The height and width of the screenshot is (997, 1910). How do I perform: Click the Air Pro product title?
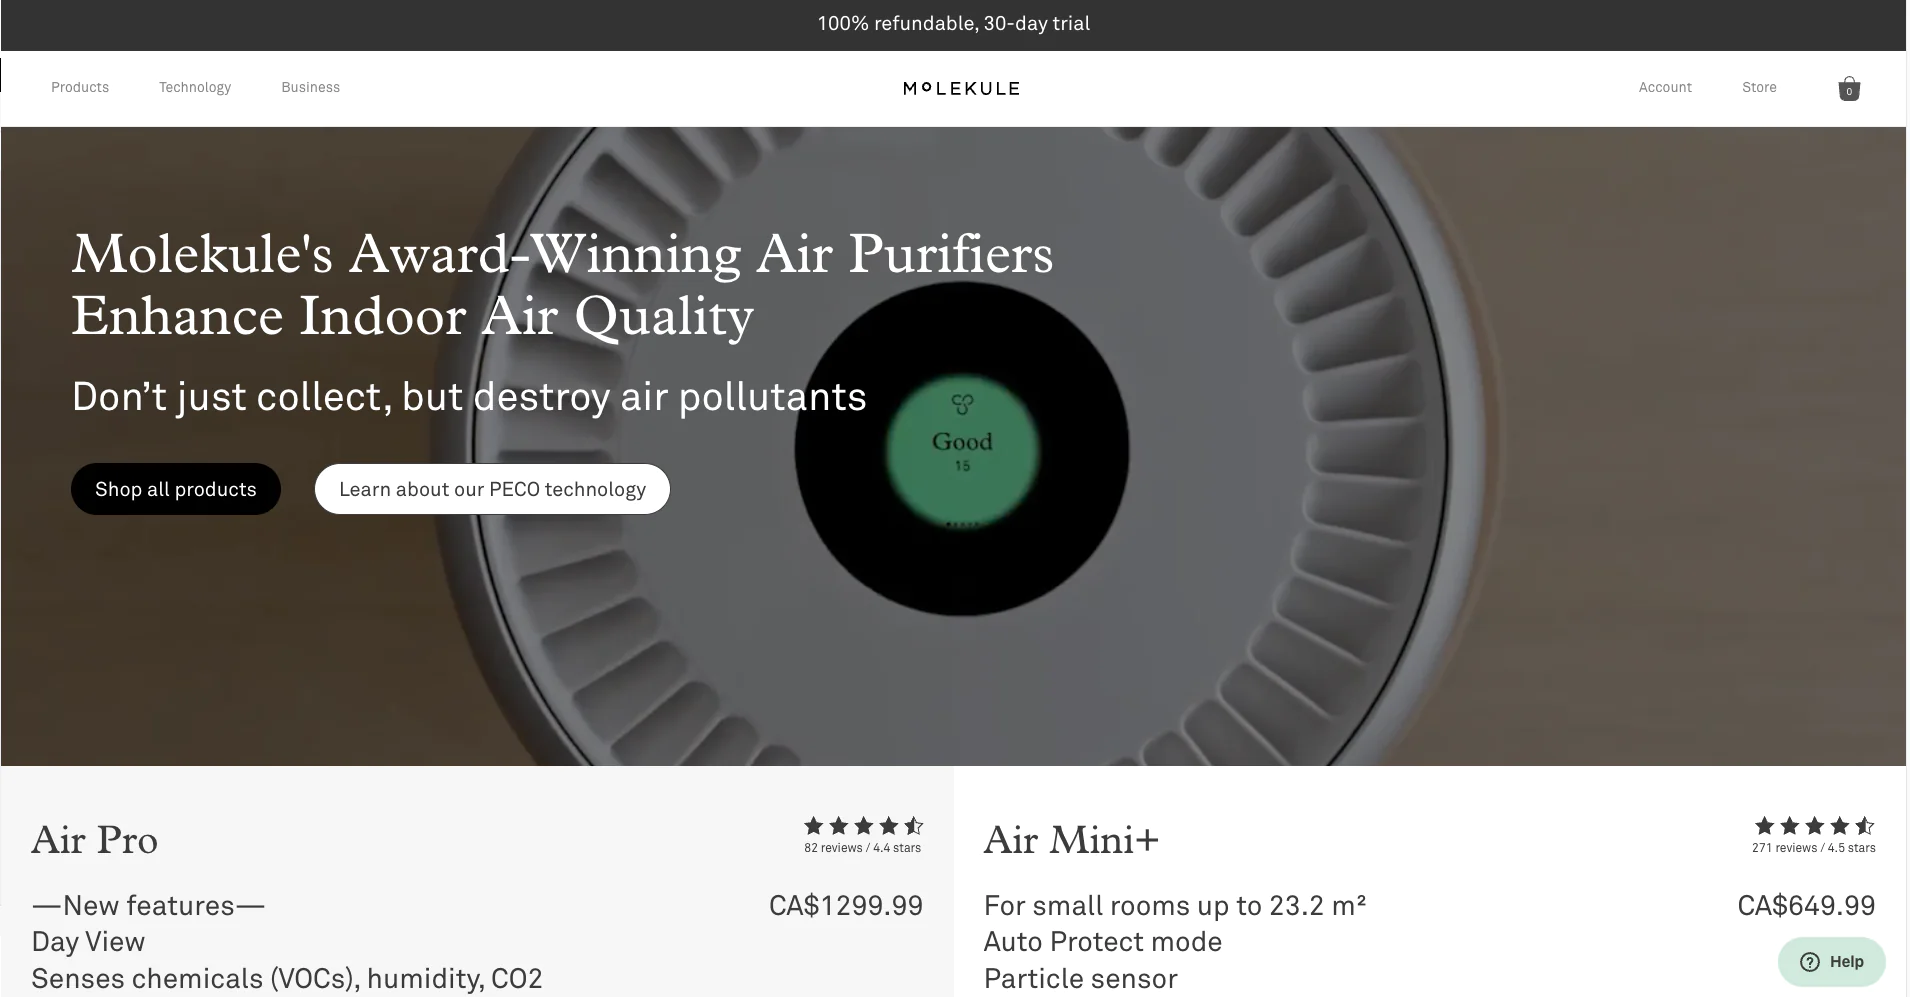95,840
